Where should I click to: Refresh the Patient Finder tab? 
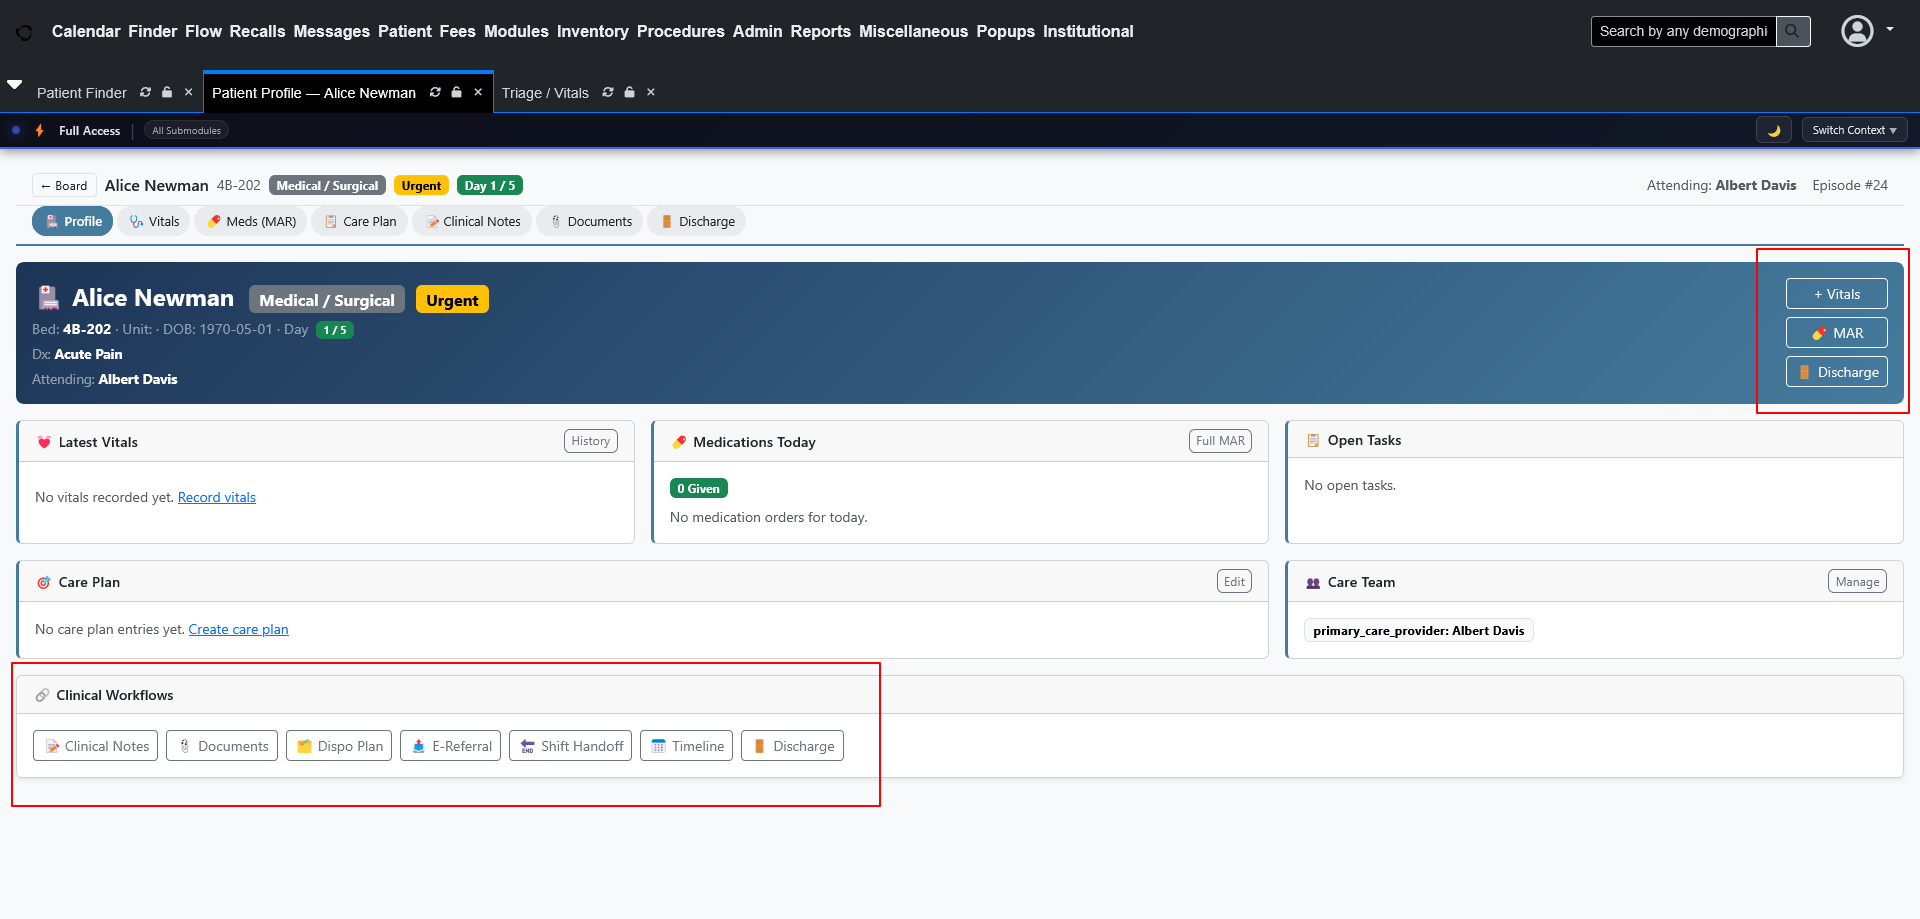(x=145, y=92)
